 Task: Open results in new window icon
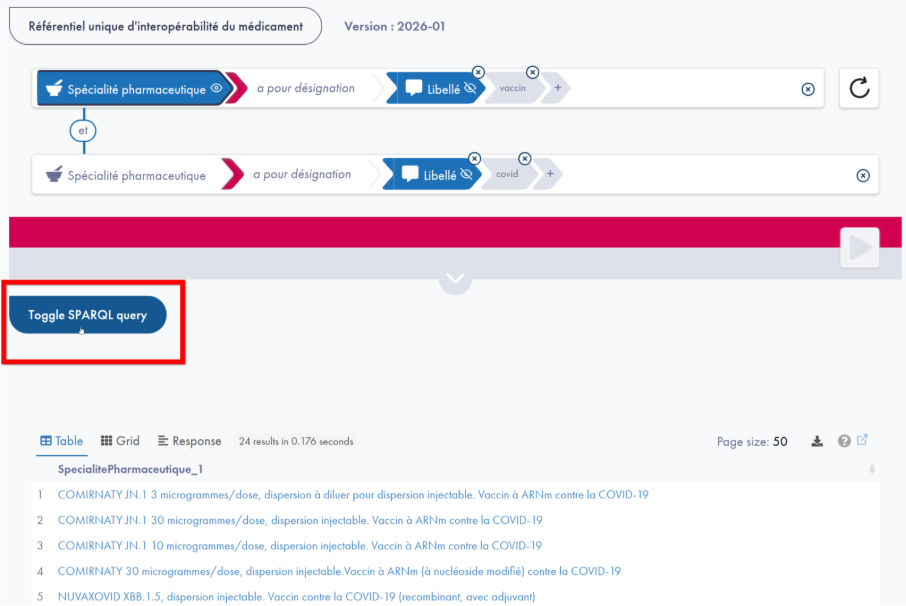click(x=862, y=440)
